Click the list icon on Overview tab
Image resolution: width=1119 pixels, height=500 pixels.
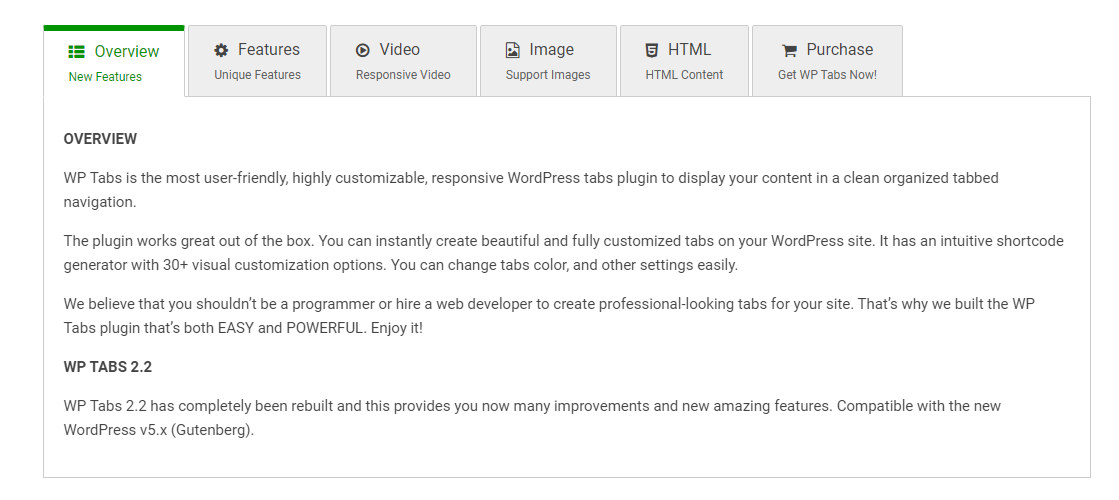76,51
